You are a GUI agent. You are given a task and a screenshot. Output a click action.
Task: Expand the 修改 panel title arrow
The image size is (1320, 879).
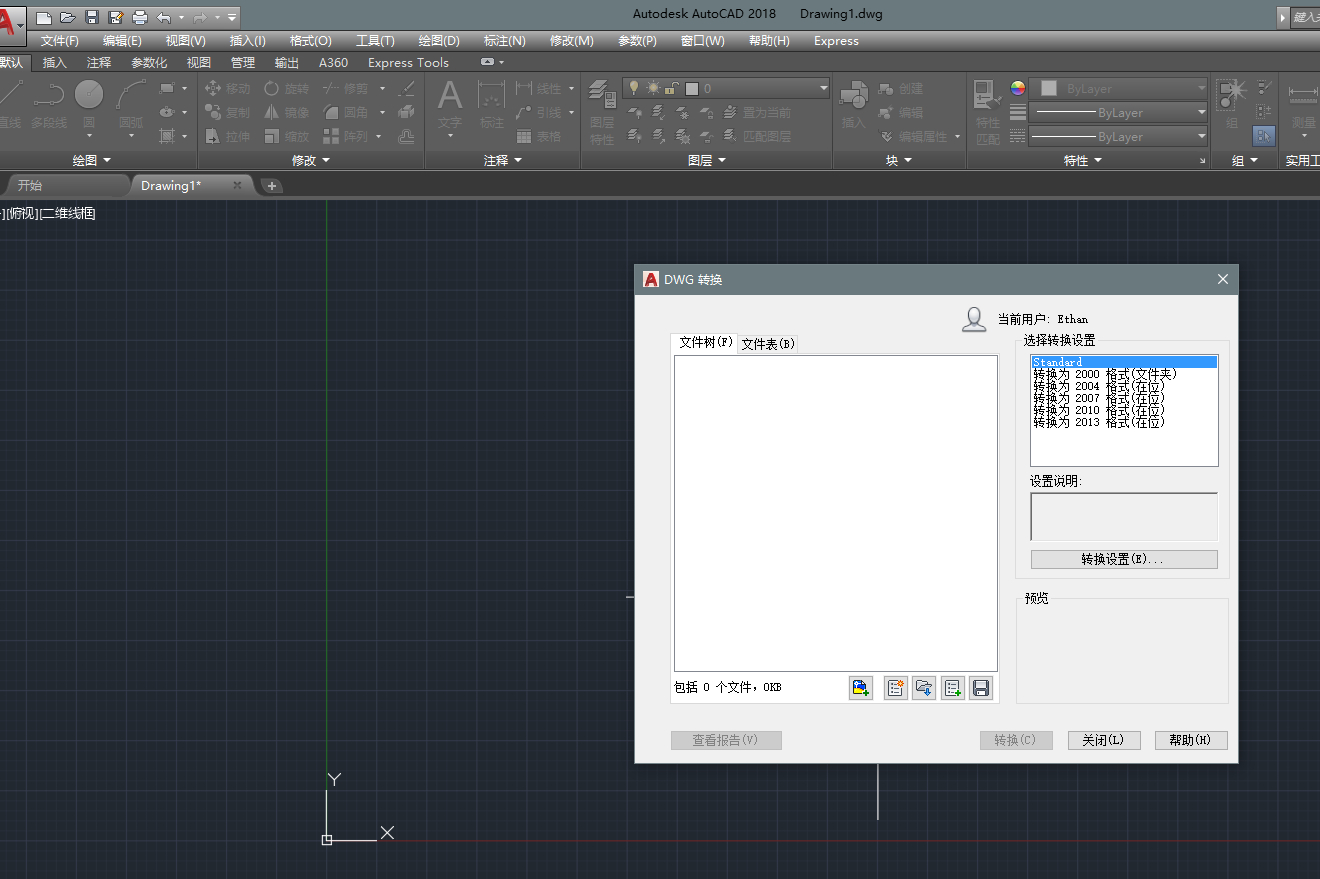coord(326,160)
